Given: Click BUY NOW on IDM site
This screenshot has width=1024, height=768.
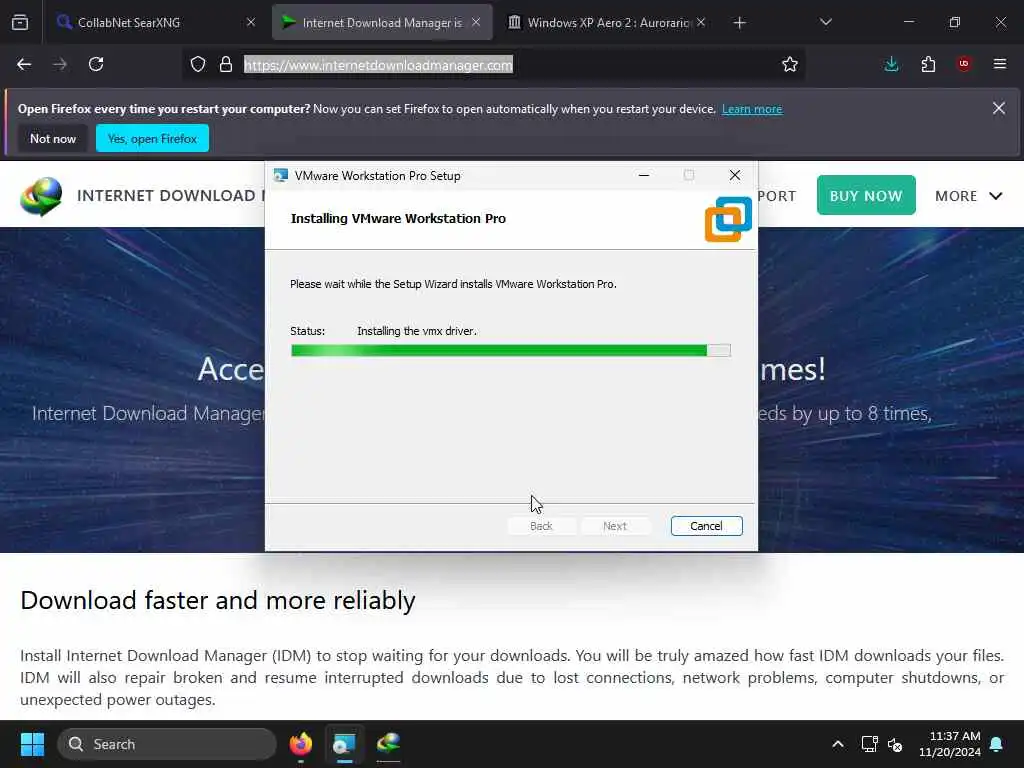Looking at the screenshot, I should coord(866,195).
